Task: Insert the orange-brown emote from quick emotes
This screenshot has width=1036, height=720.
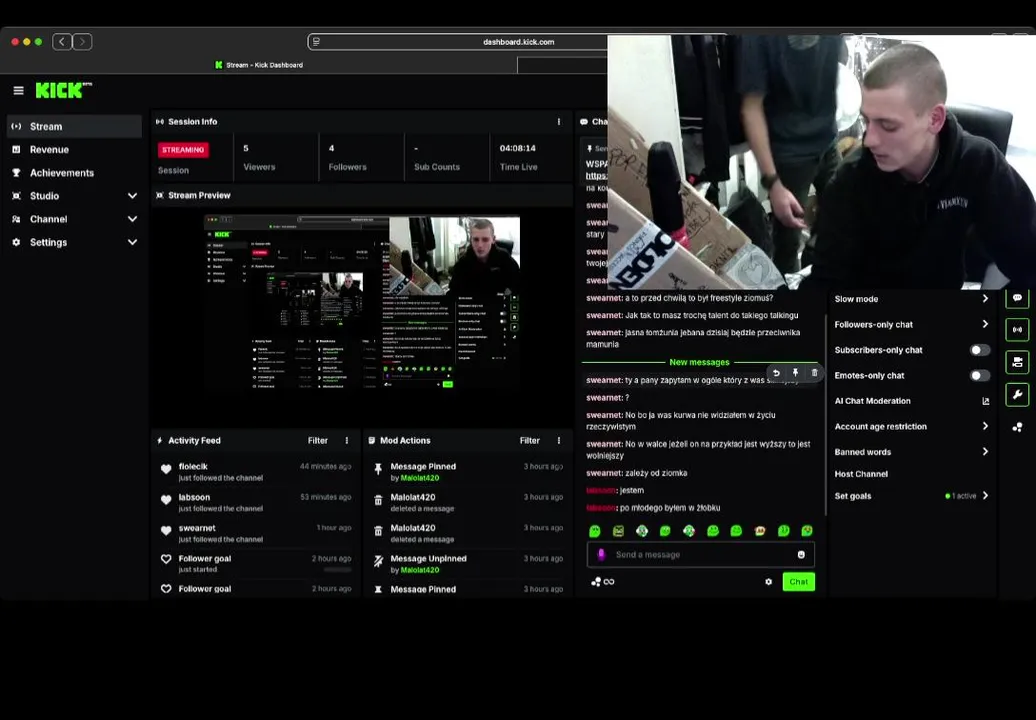Action: click(760, 531)
